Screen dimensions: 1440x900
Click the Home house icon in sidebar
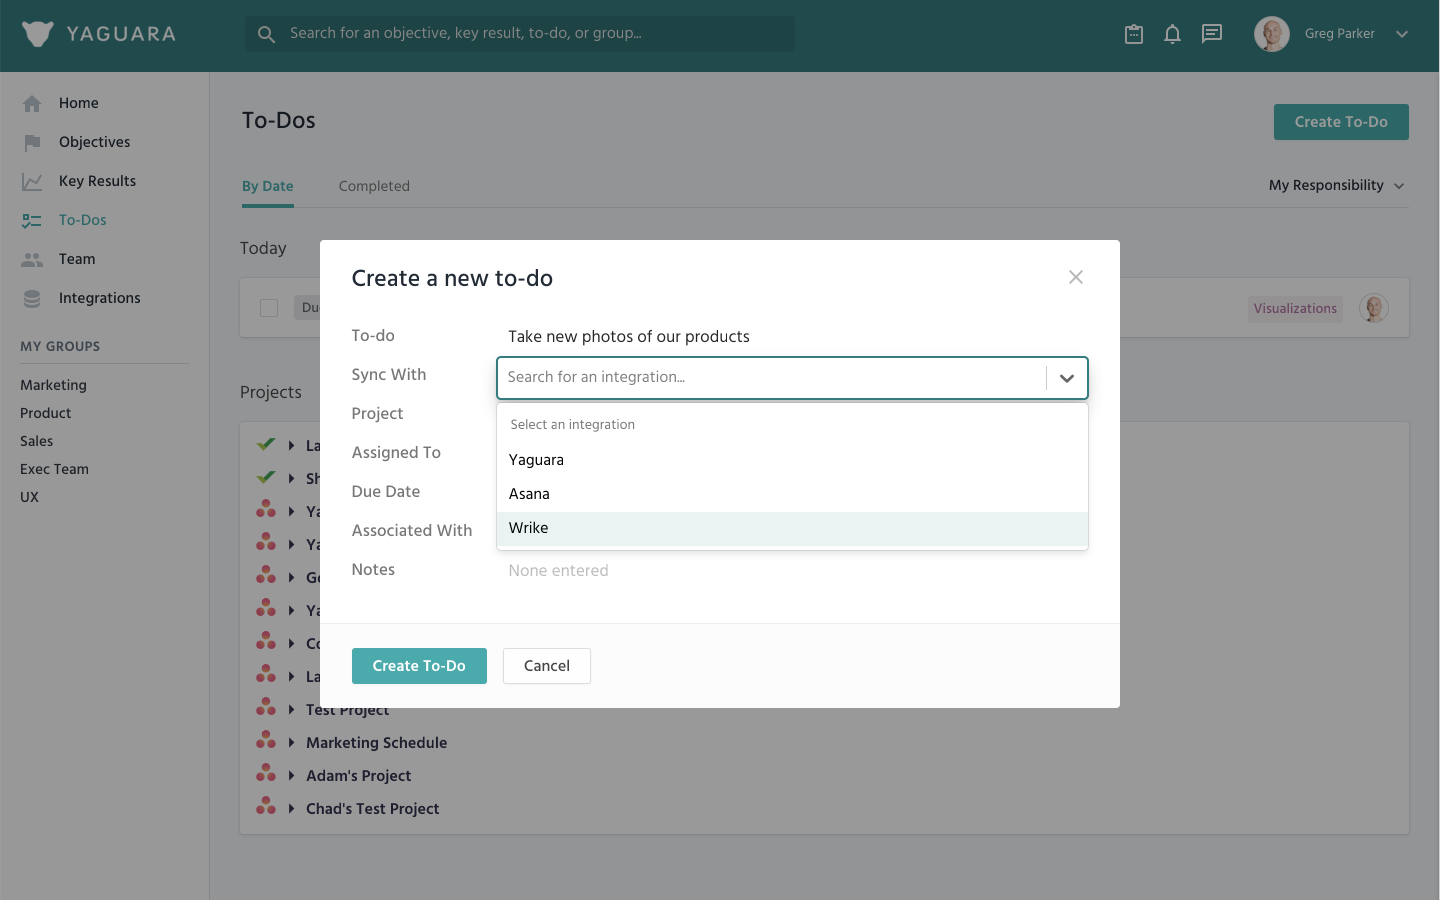tap(32, 103)
